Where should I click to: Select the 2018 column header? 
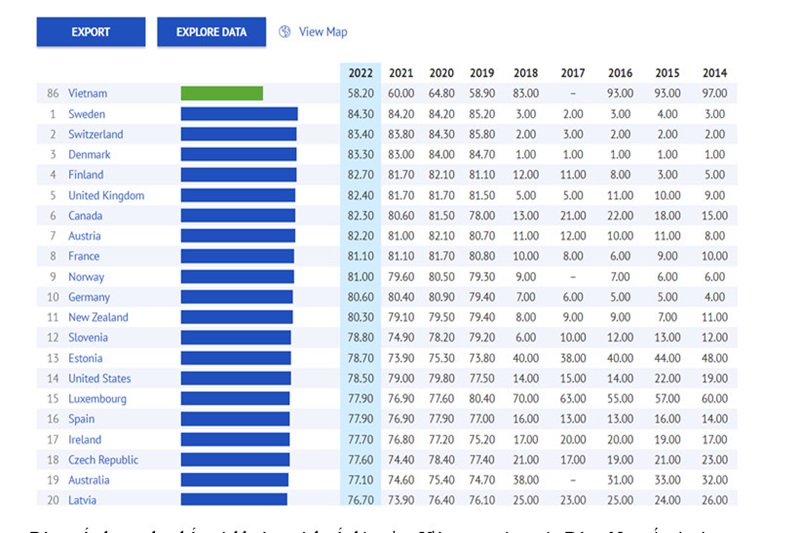[x=526, y=73]
